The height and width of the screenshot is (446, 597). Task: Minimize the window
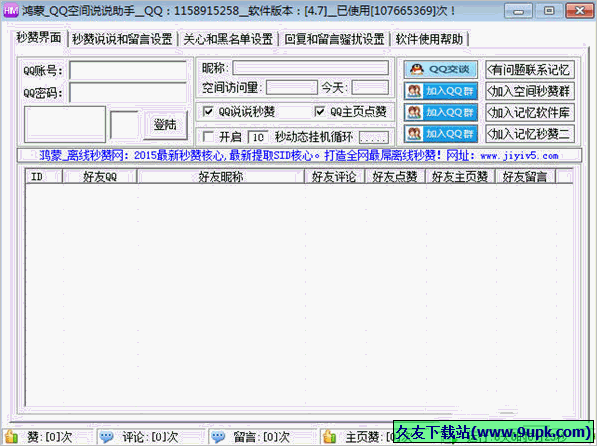coord(518,11)
